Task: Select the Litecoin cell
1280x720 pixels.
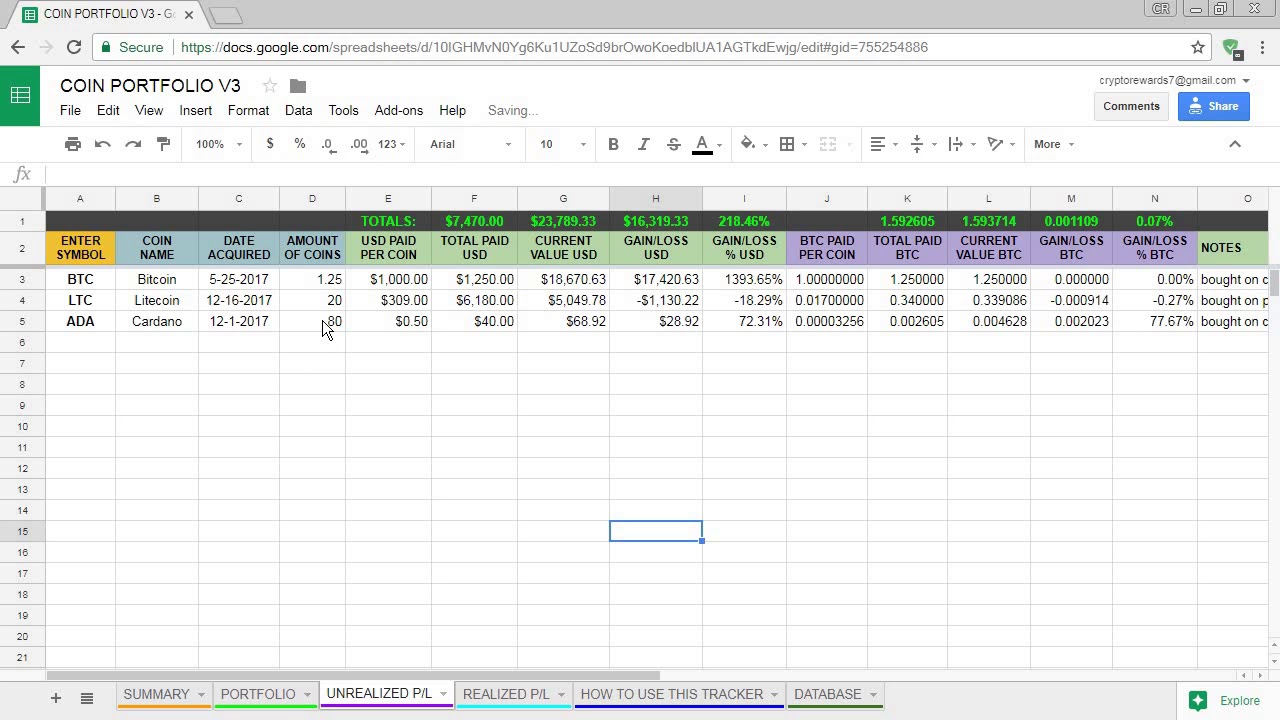Action: click(x=157, y=300)
